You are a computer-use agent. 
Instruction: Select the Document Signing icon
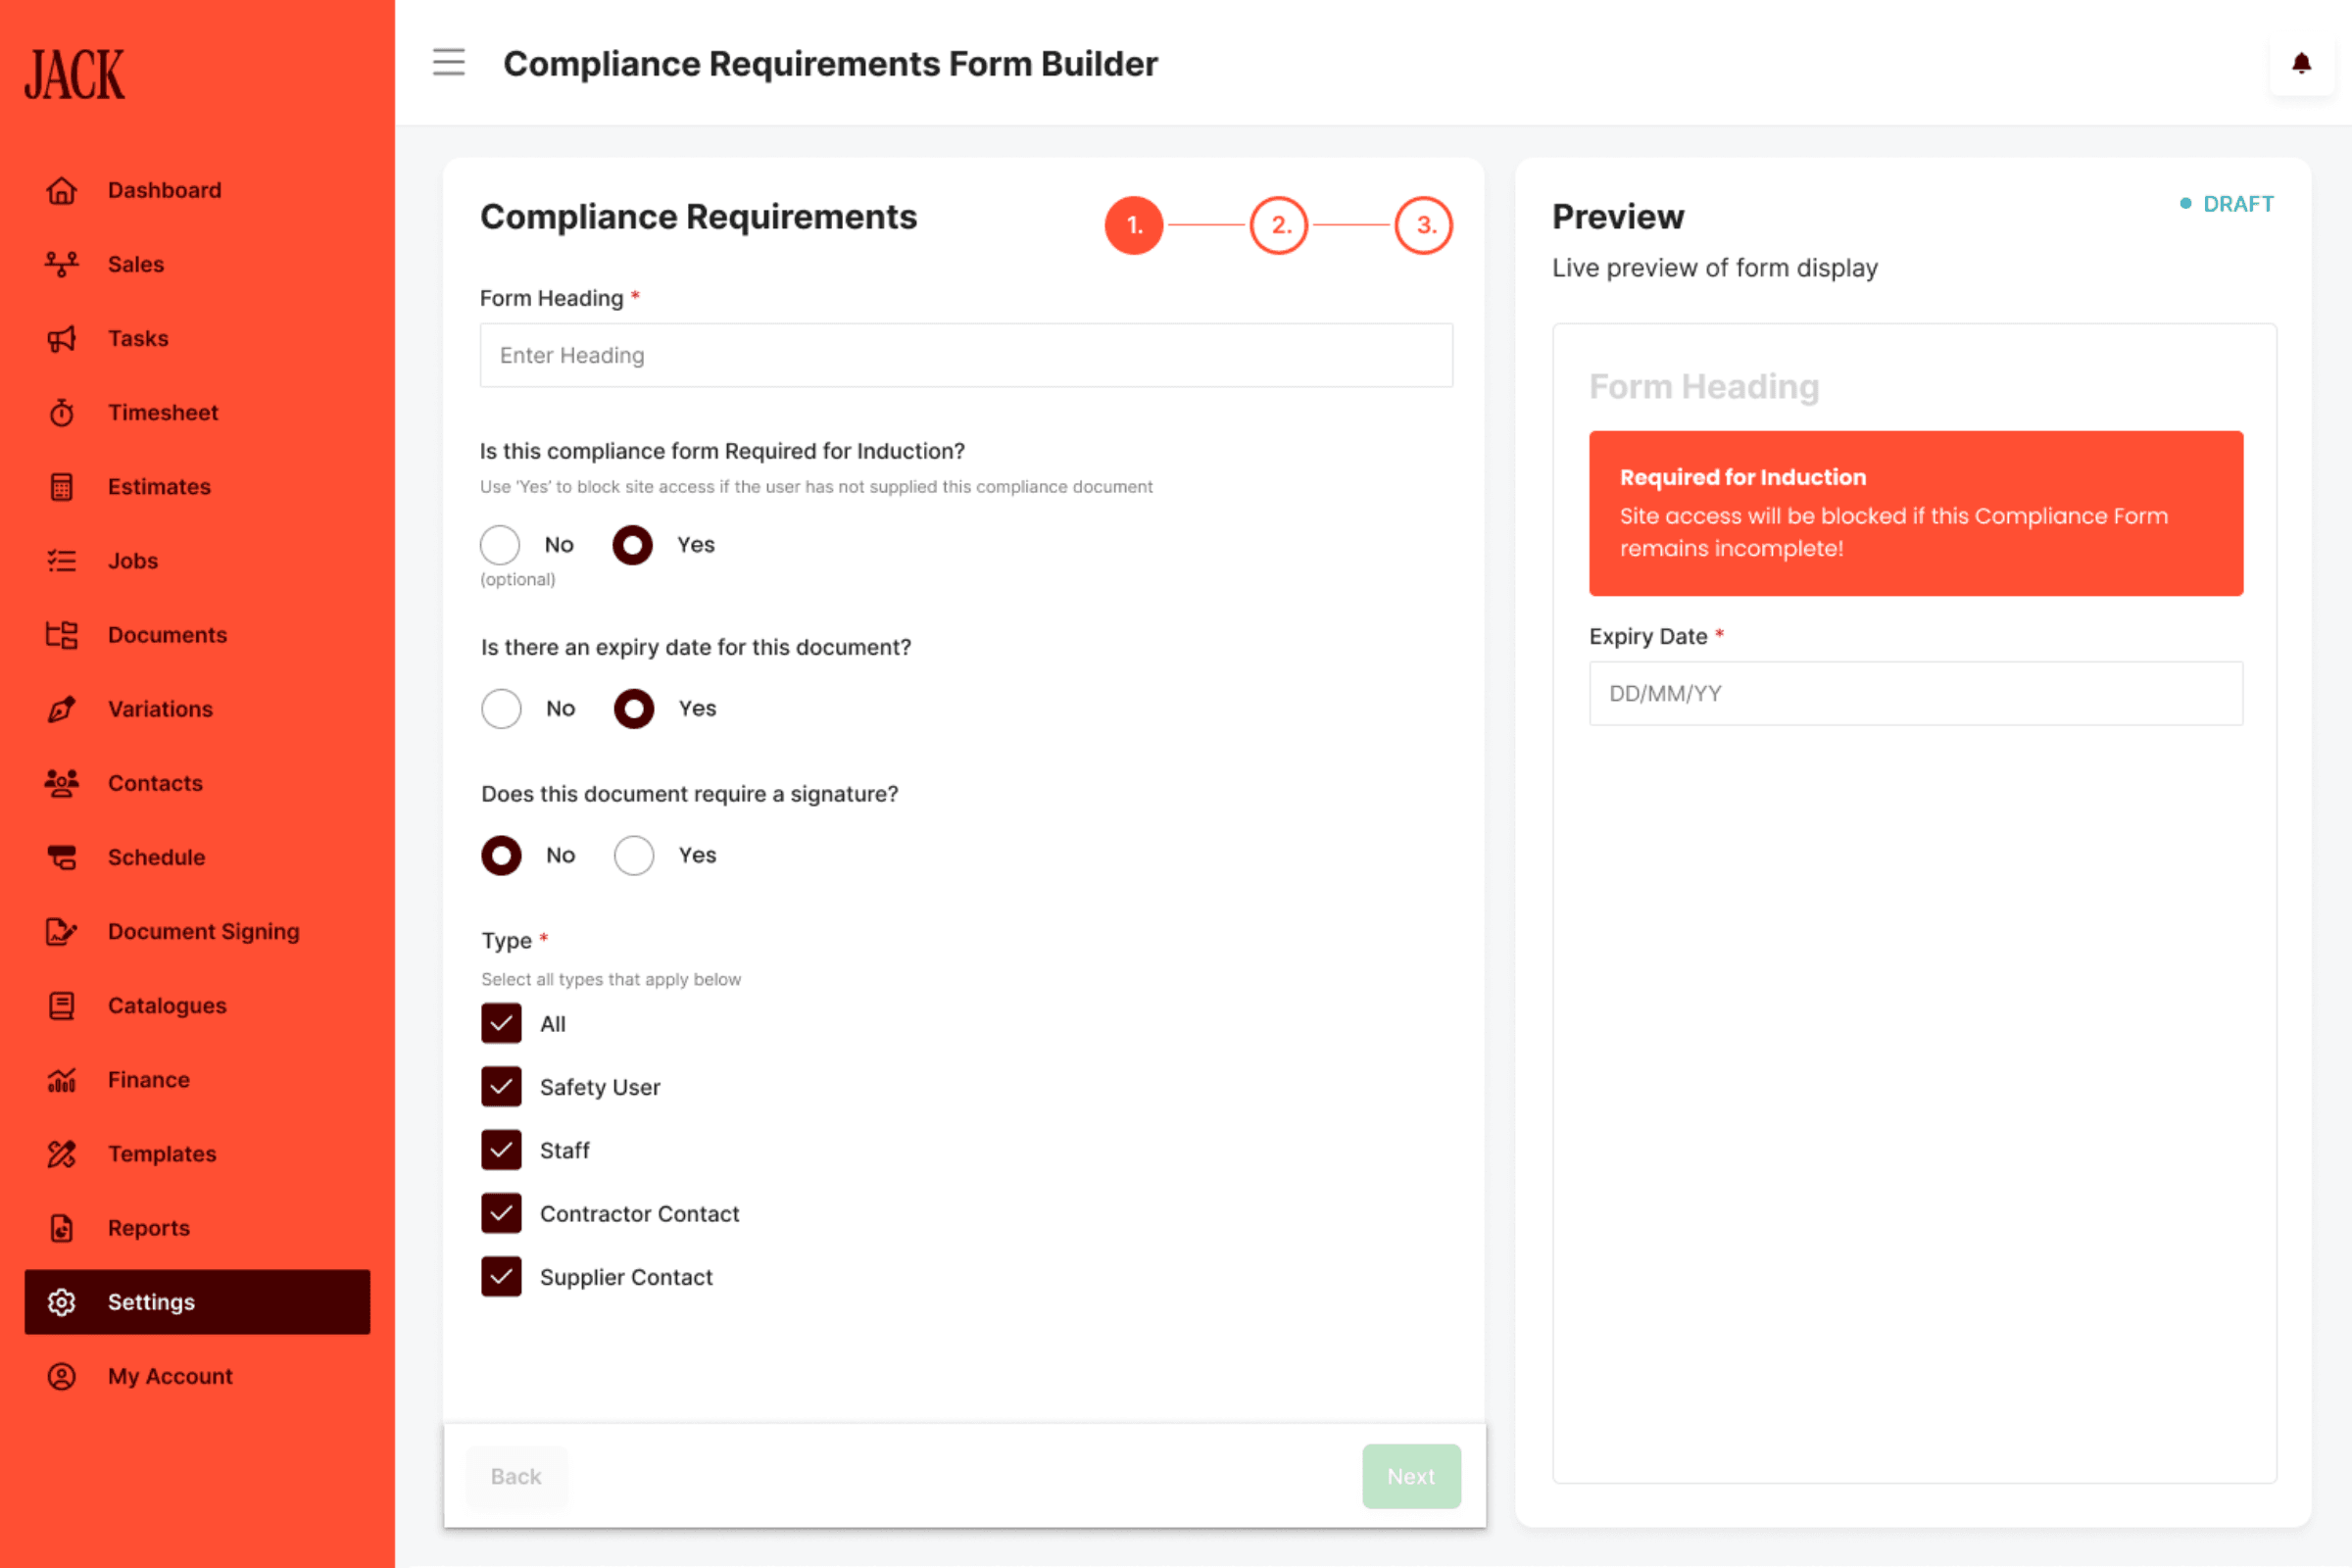pyautogui.click(x=61, y=931)
